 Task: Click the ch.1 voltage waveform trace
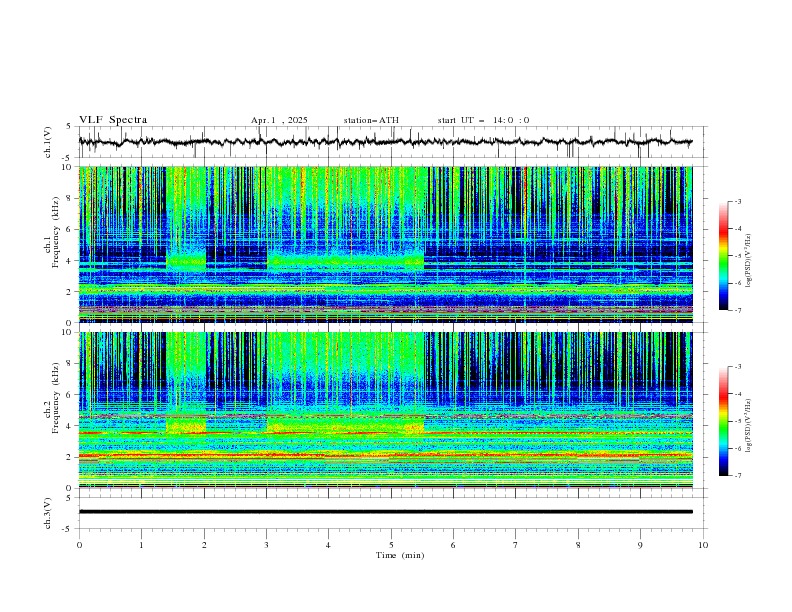click(x=385, y=142)
